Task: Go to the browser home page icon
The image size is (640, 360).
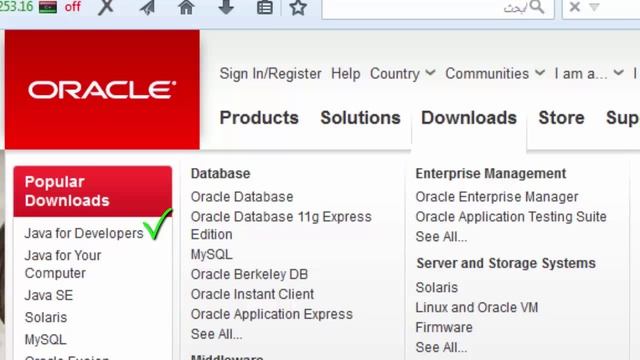Action: tap(186, 7)
